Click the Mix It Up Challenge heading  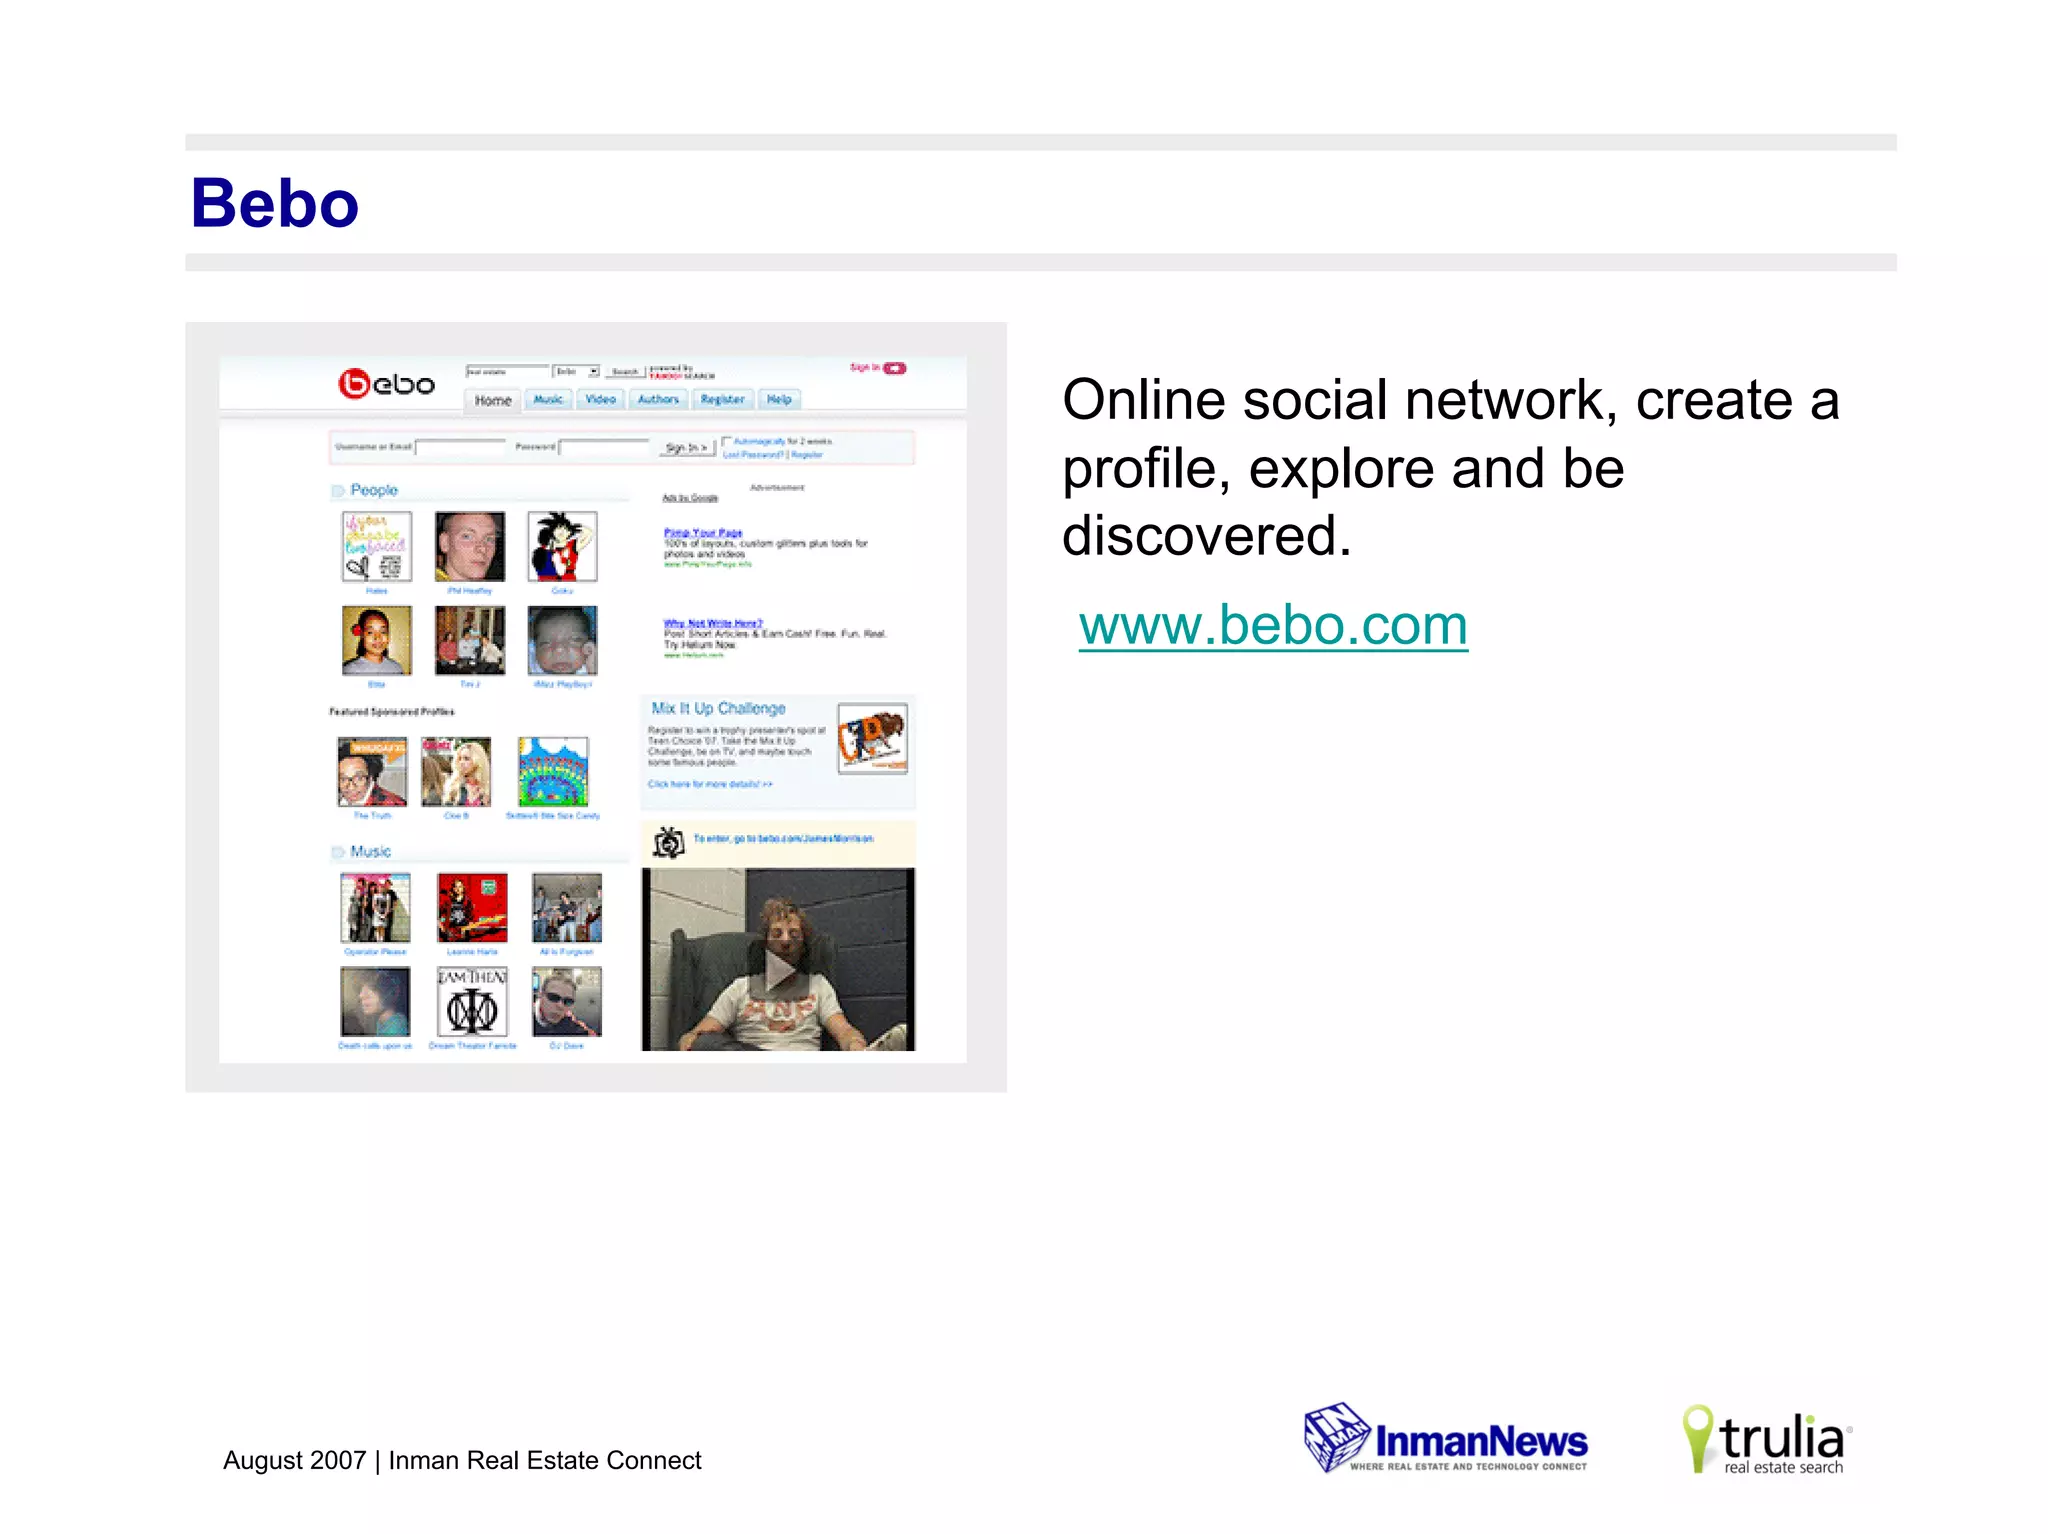718,708
